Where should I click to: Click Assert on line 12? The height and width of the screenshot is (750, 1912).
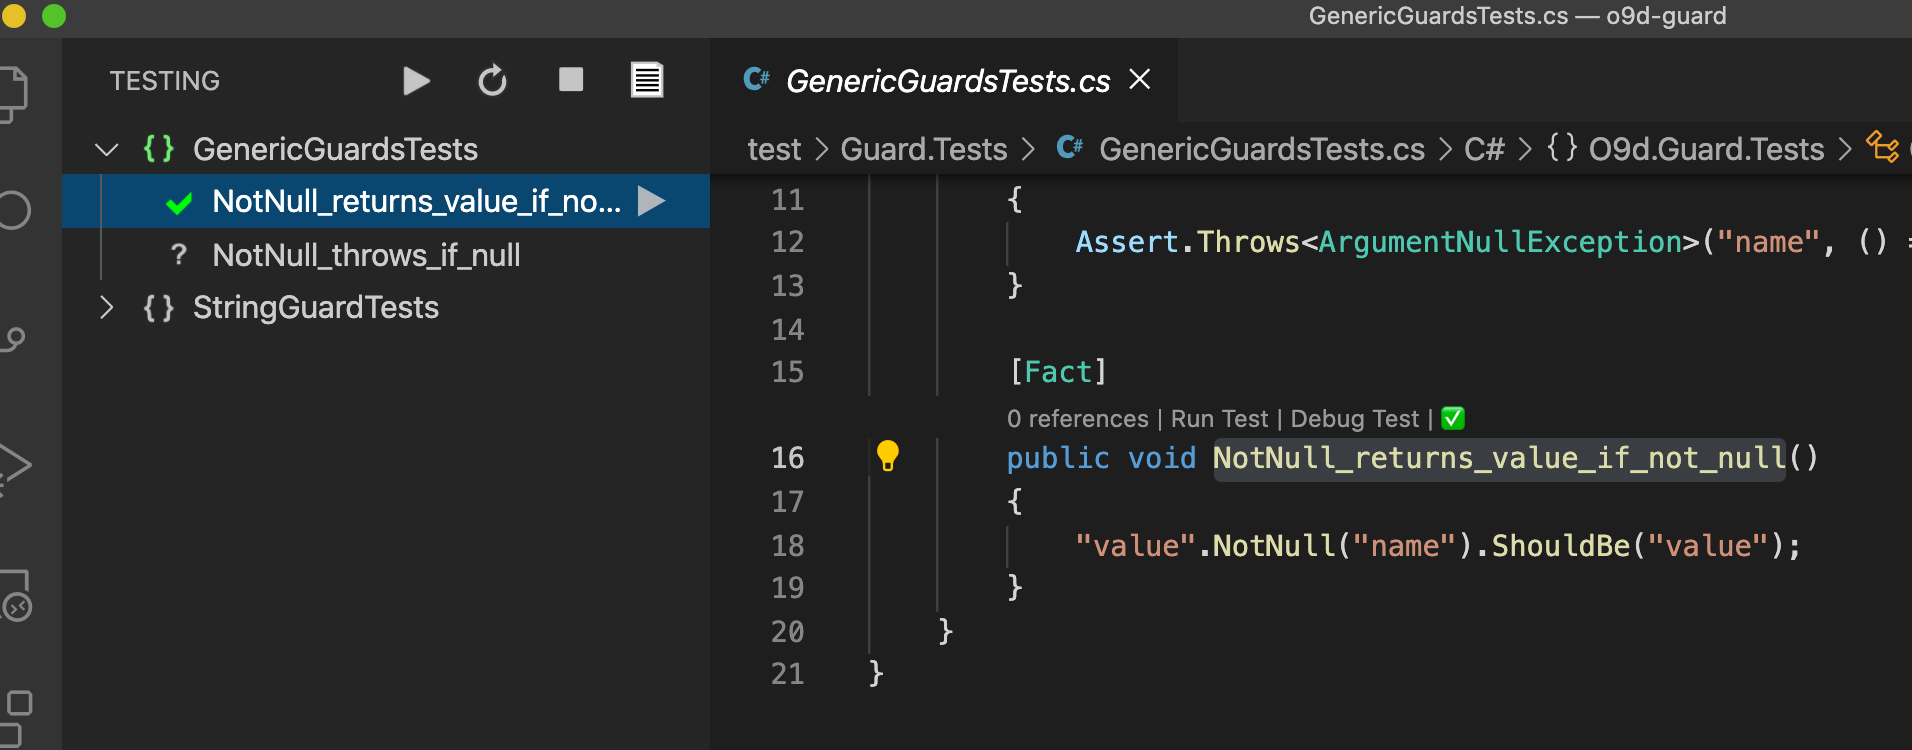tap(1127, 242)
